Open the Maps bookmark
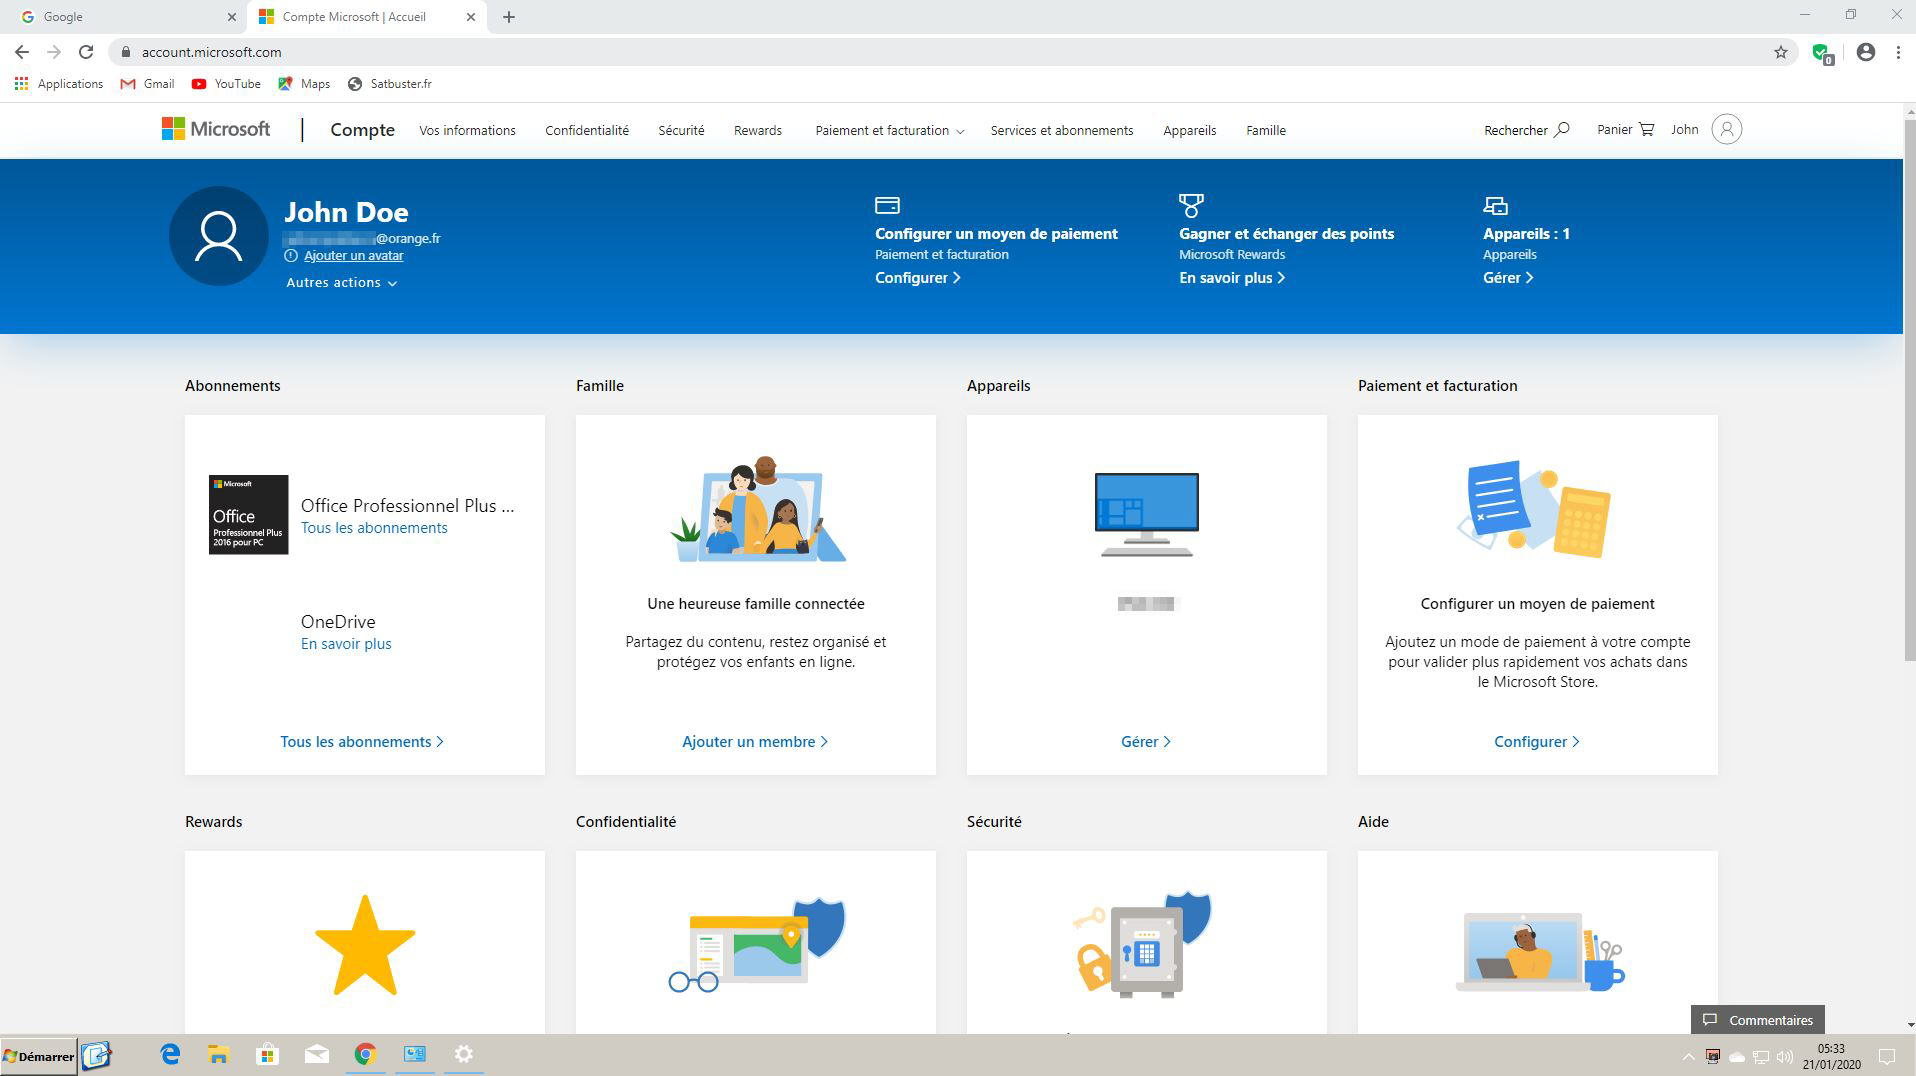The height and width of the screenshot is (1076, 1916). click(304, 84)
